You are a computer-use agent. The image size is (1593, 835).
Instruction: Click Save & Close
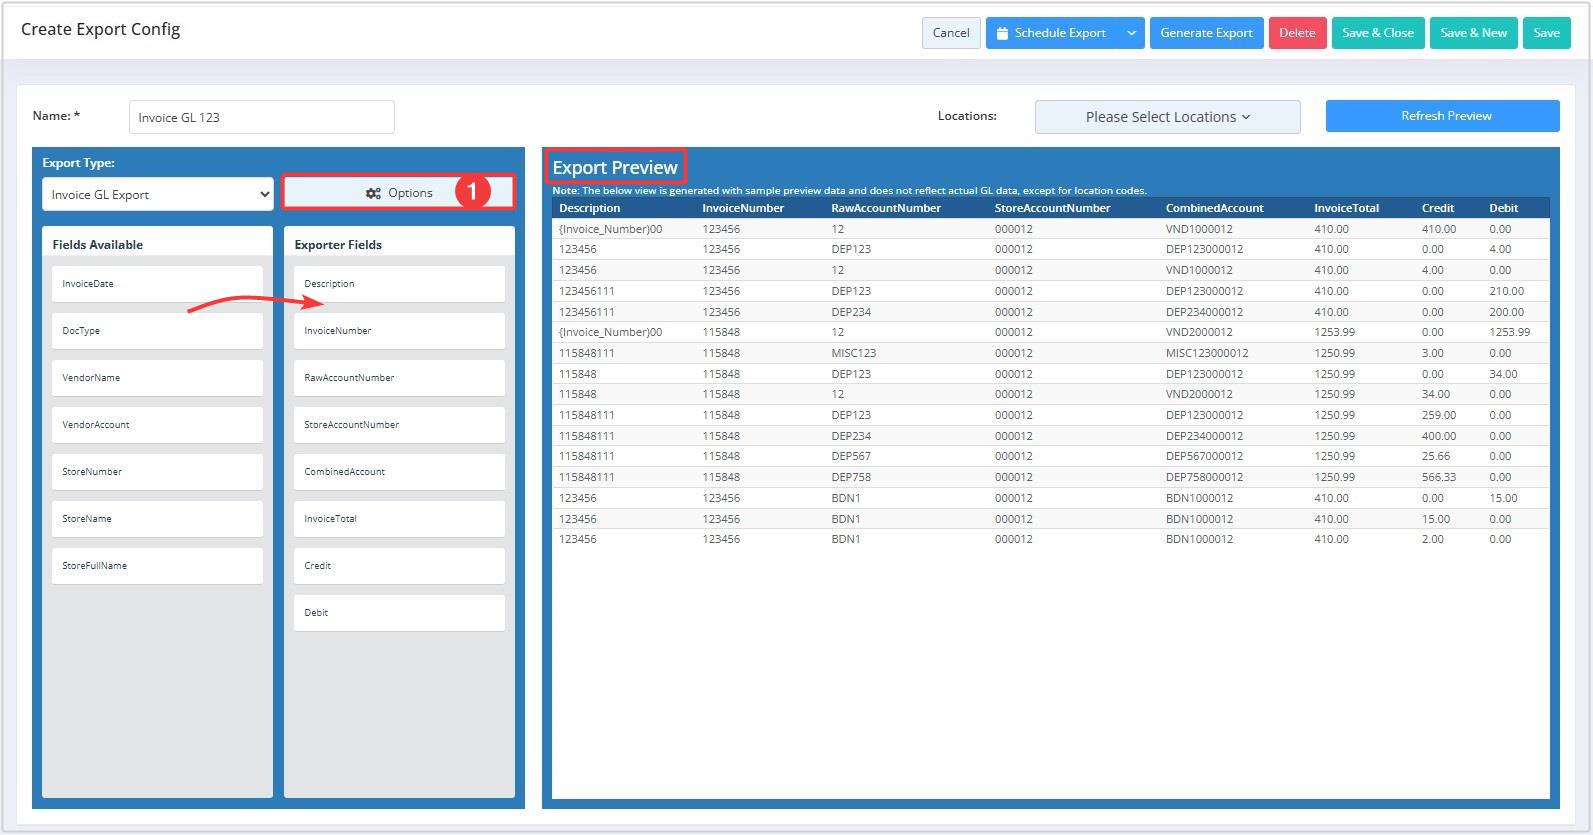pos(1377,33)
